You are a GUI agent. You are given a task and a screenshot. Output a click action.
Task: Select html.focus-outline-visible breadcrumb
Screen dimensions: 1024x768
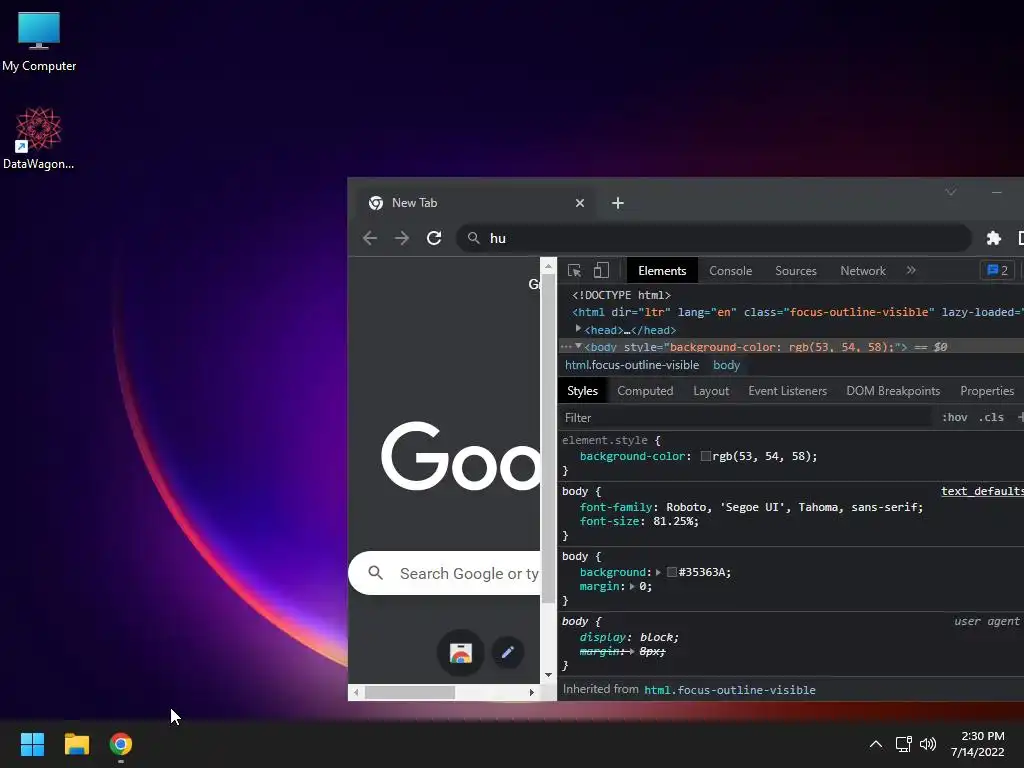tap(632, 365)
